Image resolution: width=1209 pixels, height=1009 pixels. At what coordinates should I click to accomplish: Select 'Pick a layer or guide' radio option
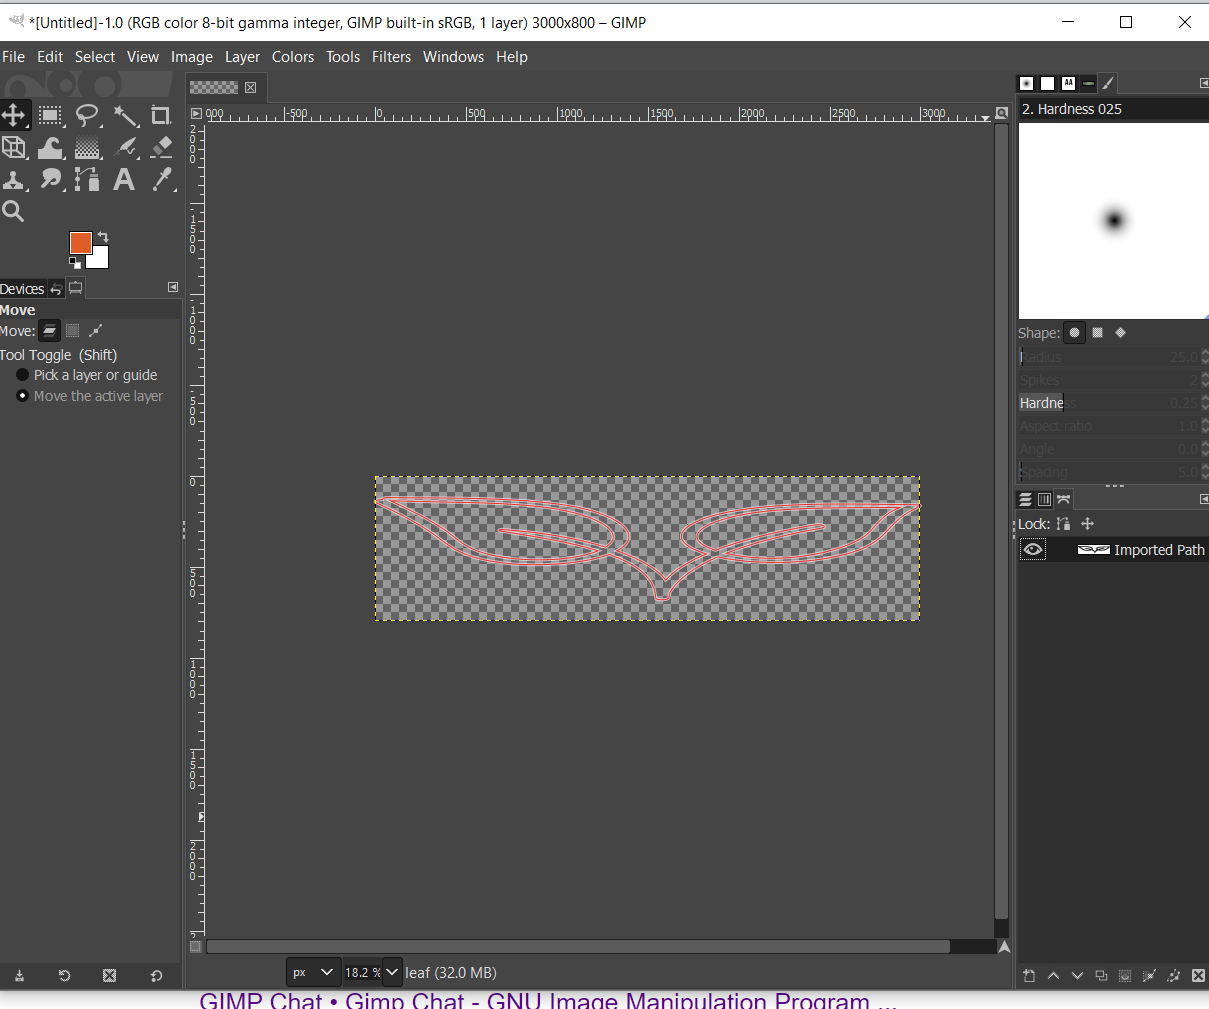(x=23, y=375)
